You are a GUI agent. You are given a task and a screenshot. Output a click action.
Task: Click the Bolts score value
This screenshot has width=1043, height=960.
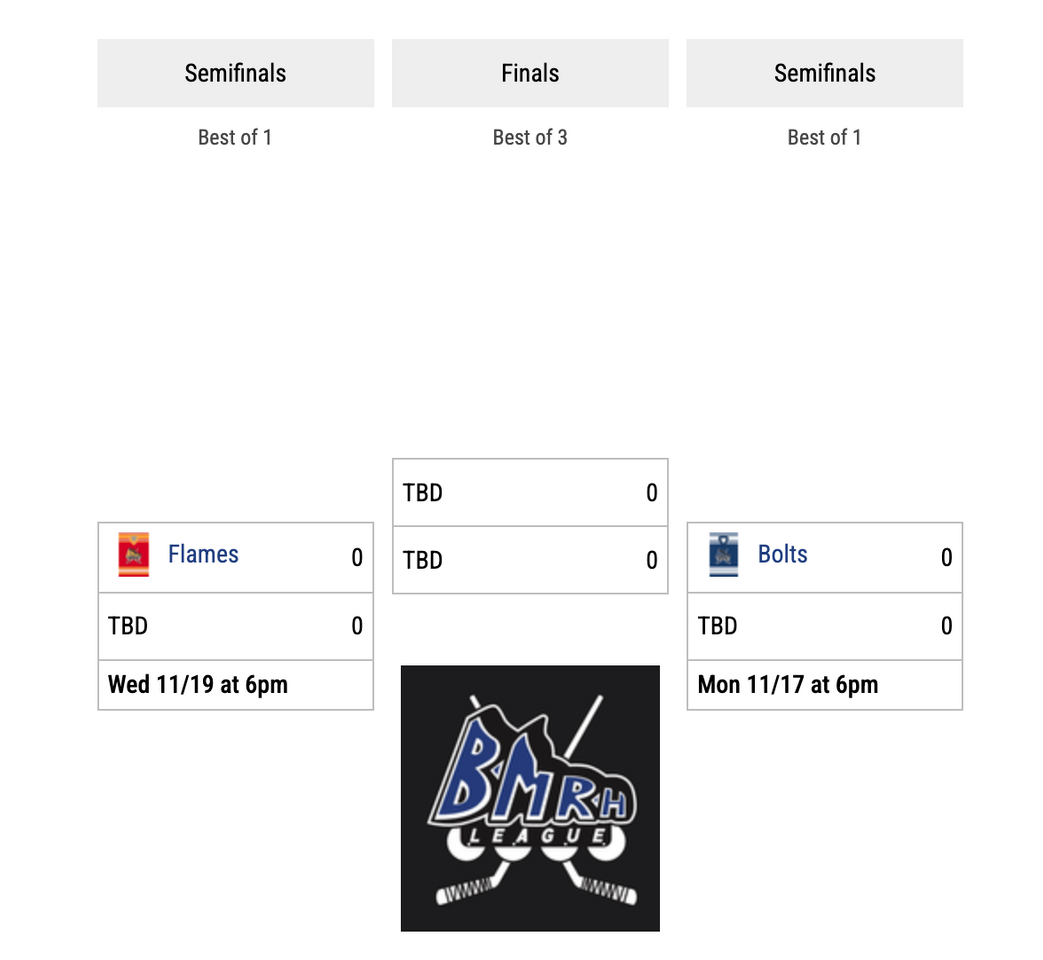coord(946,558)
